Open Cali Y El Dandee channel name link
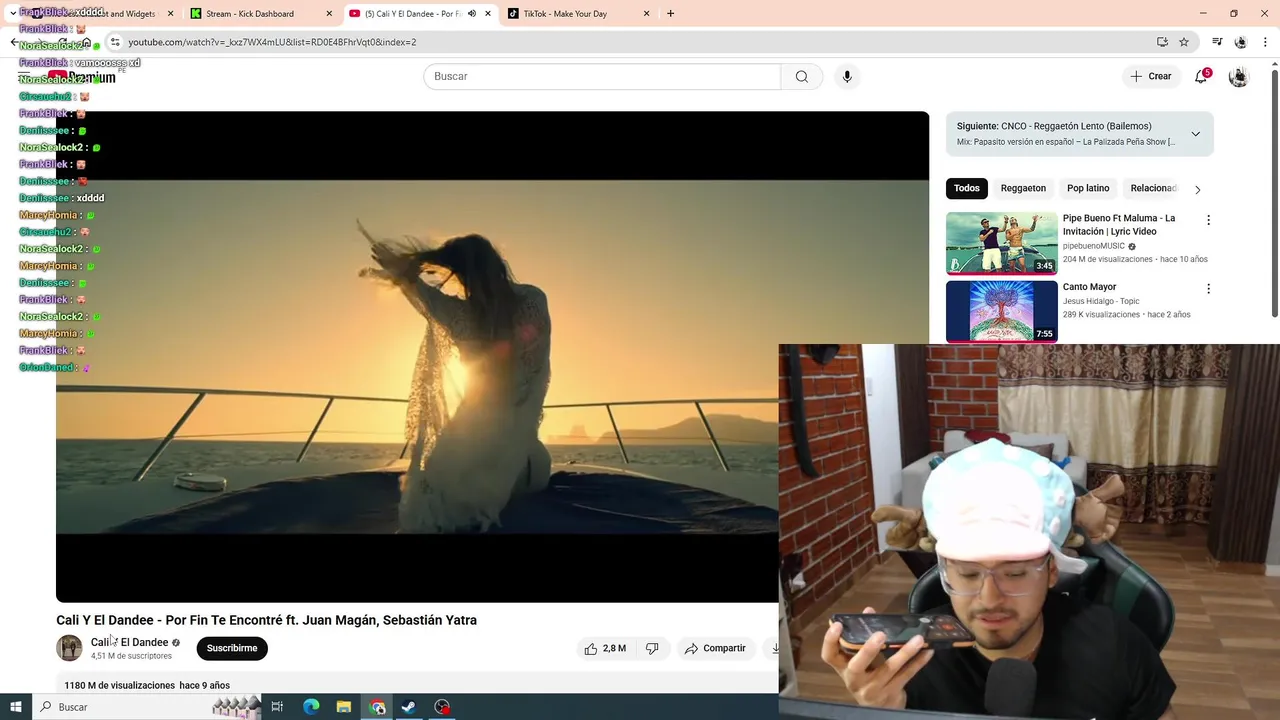1280x720 pixels. [129, 642]
